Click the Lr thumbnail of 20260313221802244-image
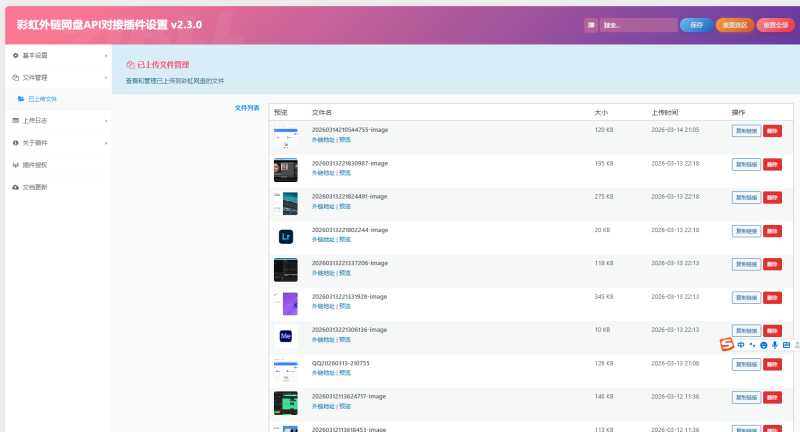The image size is (800, 432). 286,237
